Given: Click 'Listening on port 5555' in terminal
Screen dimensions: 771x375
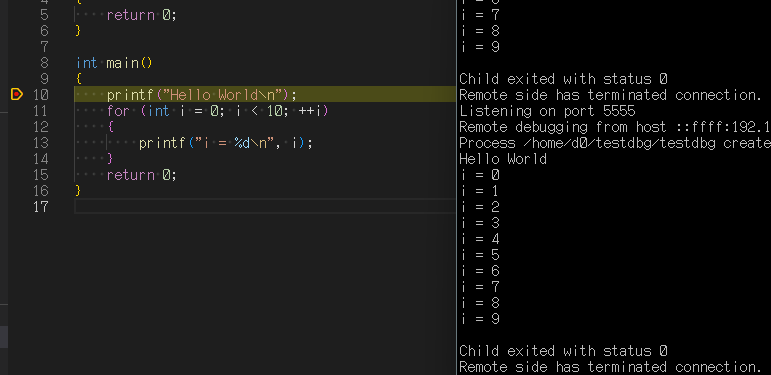Looking at the screenshot, I should pyautogui.click(x=547, y=111).
